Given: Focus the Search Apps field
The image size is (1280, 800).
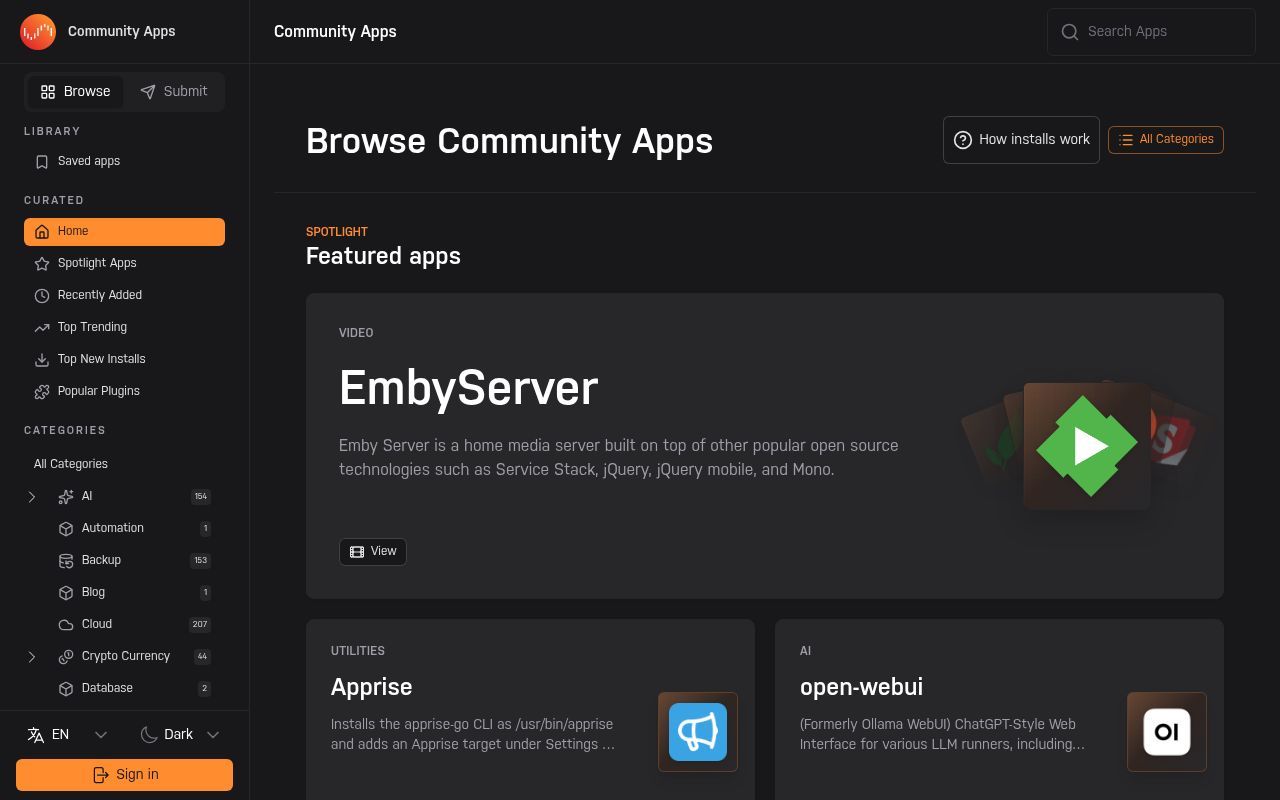Looking at the screenshot, I should (x=1151, y=32).
